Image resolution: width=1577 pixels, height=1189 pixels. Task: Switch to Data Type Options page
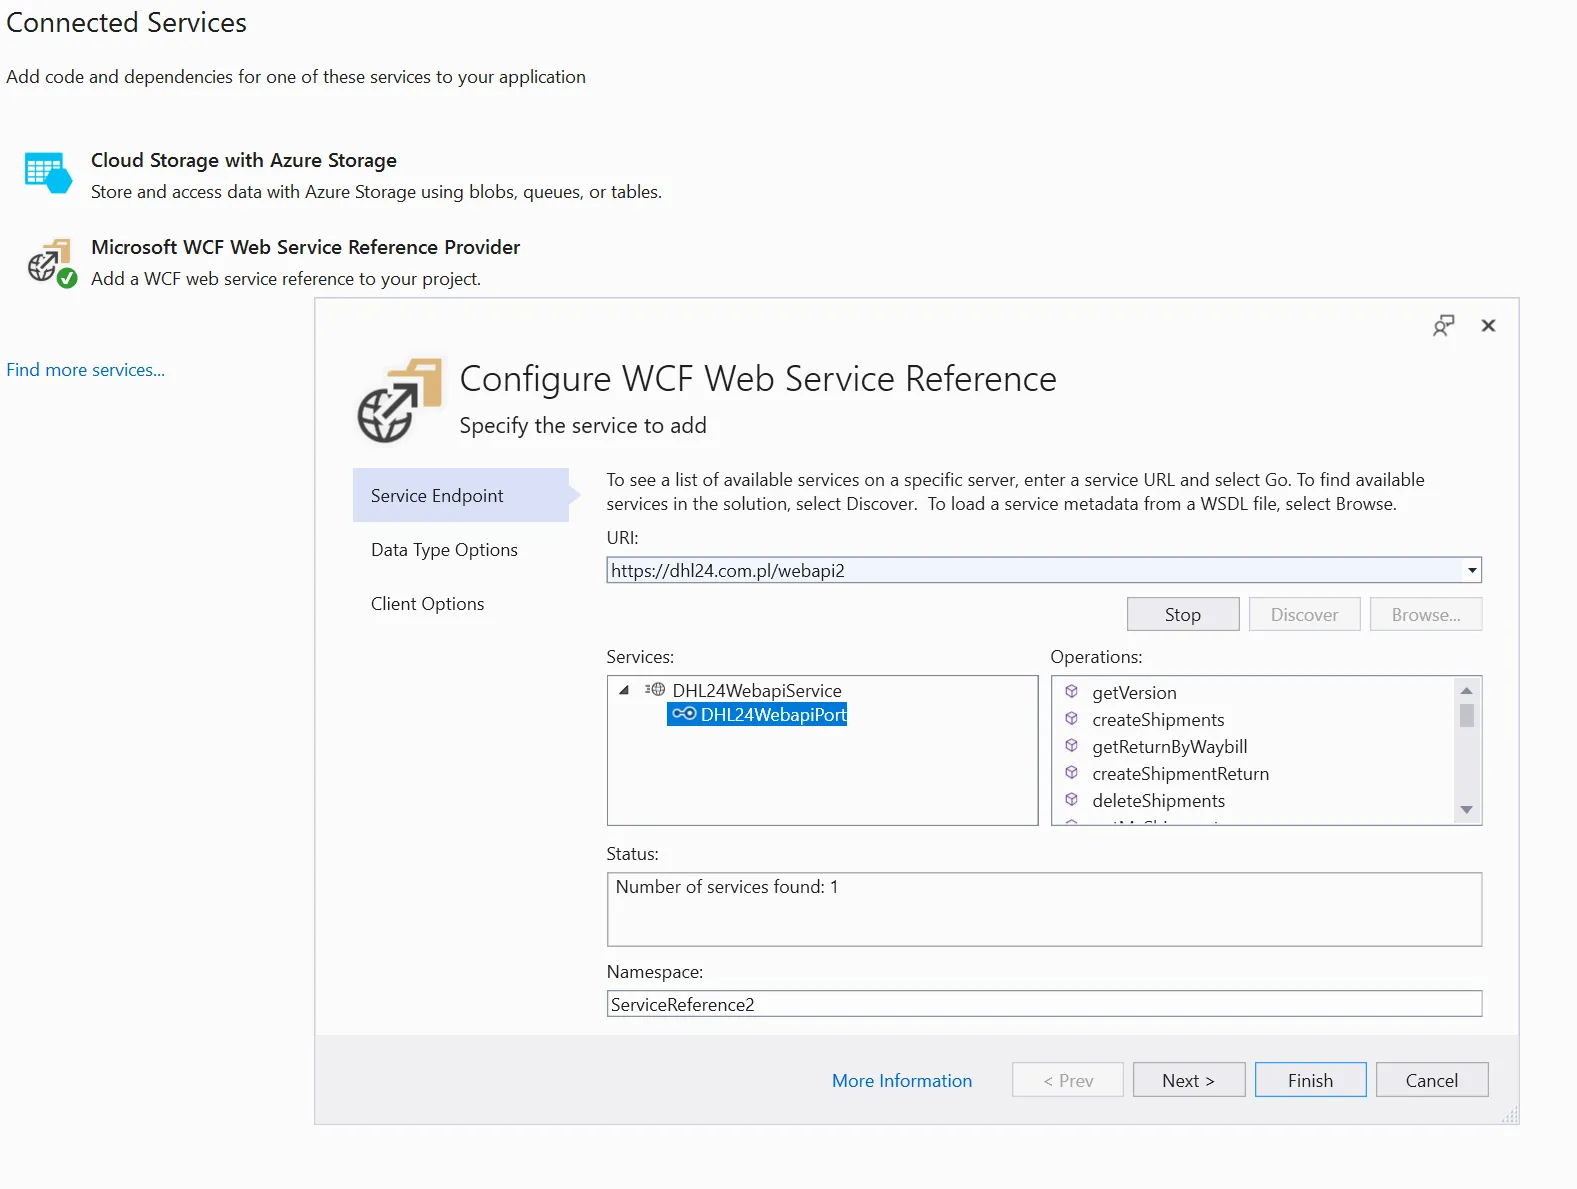444,550
